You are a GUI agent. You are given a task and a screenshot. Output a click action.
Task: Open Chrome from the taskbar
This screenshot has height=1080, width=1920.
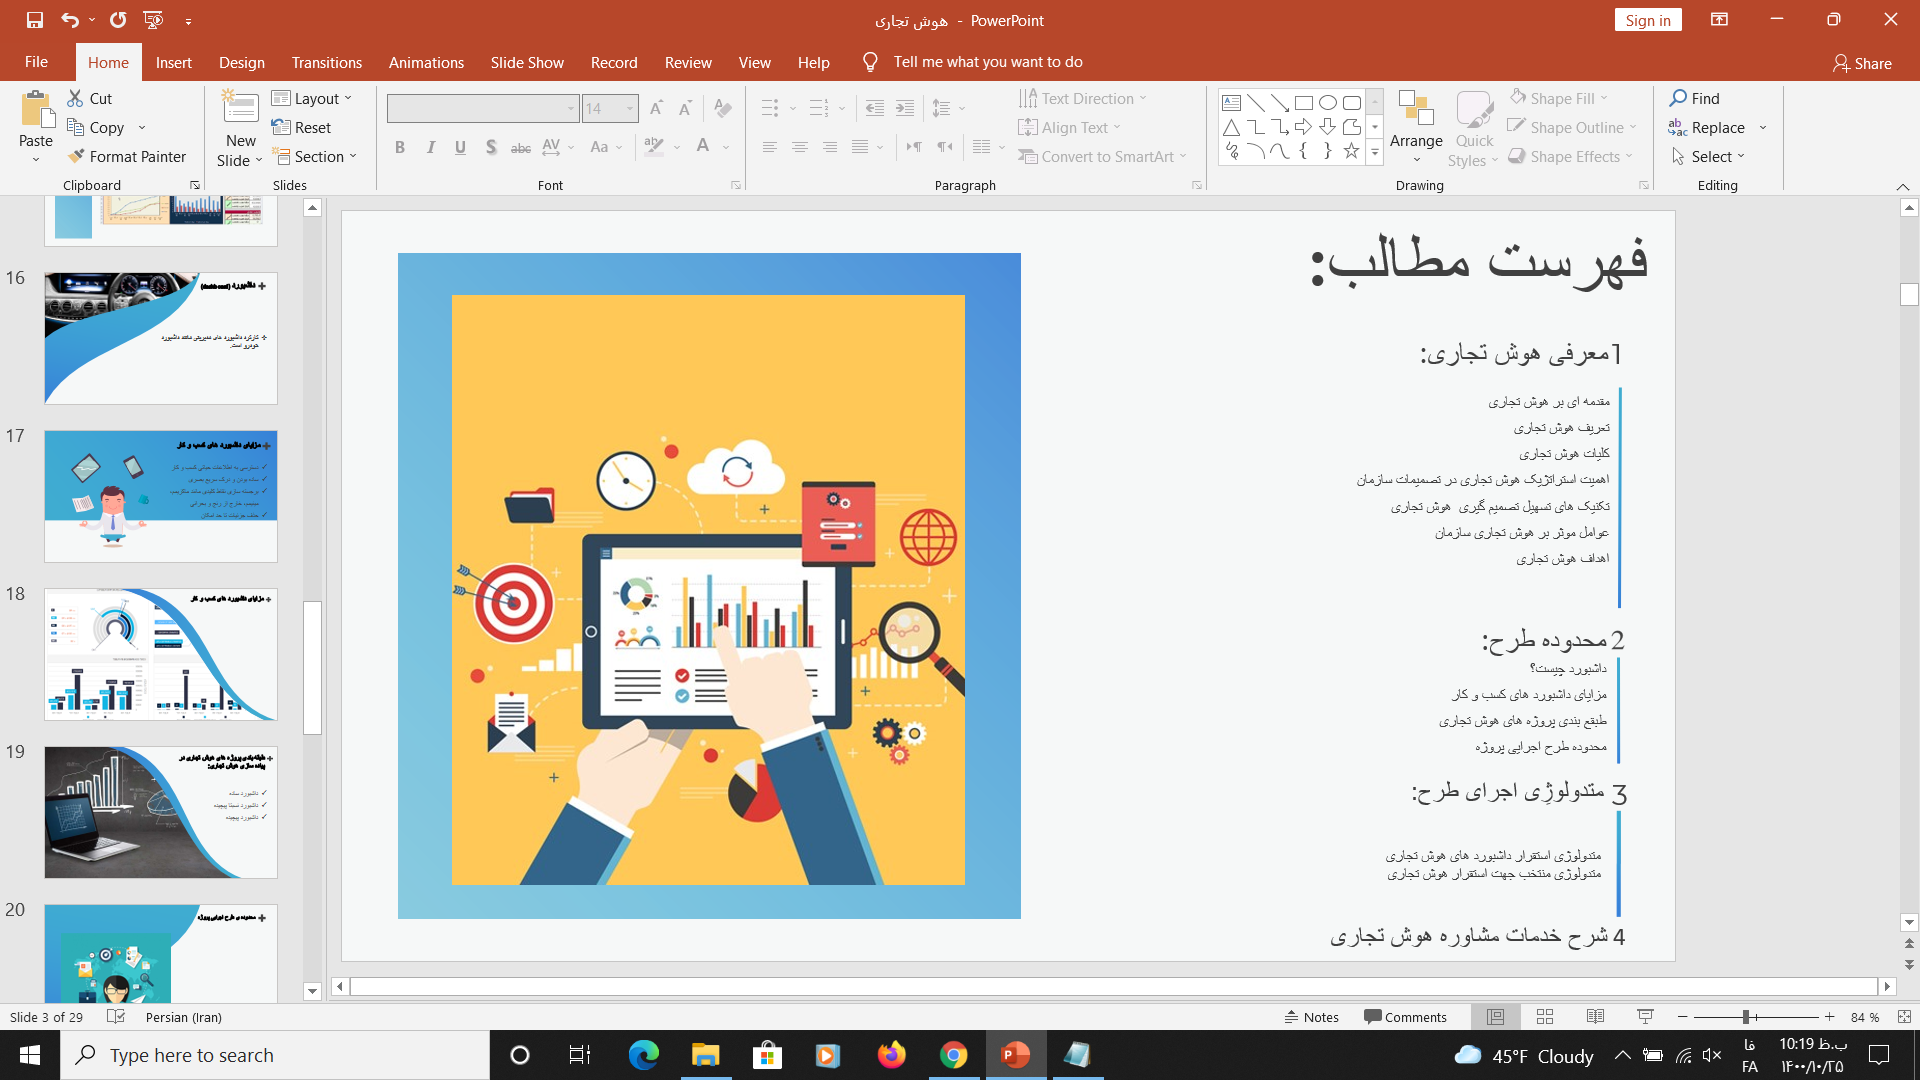coord(953,1055)
